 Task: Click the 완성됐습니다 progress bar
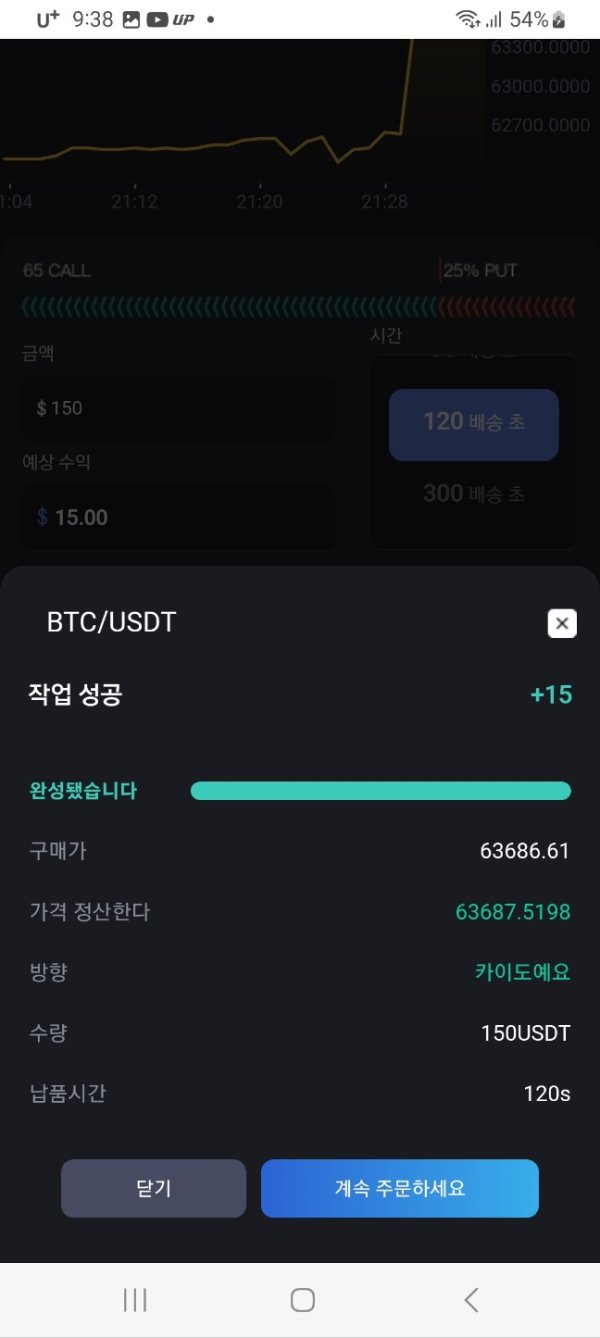(380, 791)
